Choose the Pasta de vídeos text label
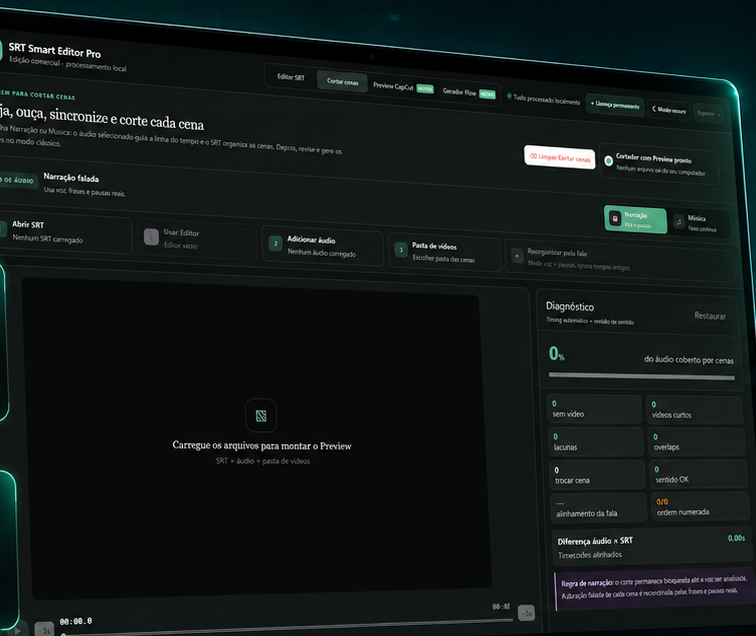This screenshot has width=756, height=636. [434, 246]
